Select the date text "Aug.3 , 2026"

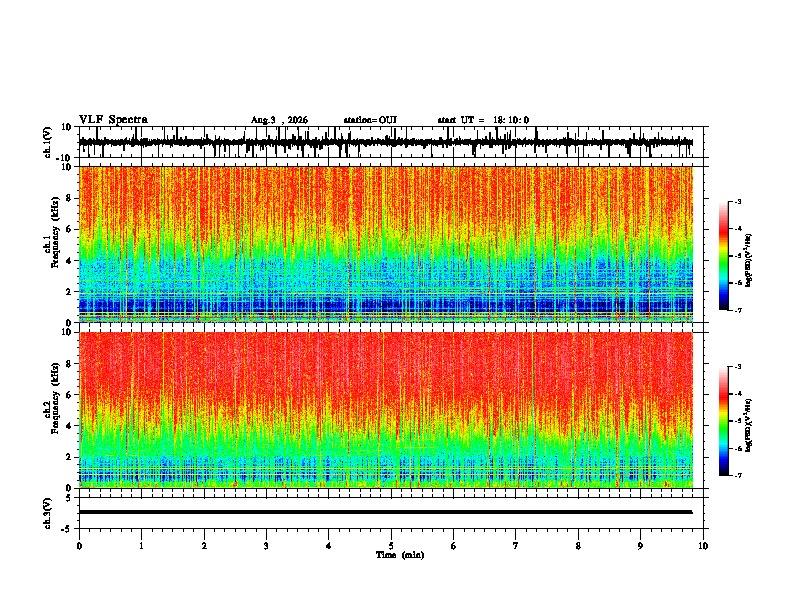pyautogui.click(x=279, y=120)
